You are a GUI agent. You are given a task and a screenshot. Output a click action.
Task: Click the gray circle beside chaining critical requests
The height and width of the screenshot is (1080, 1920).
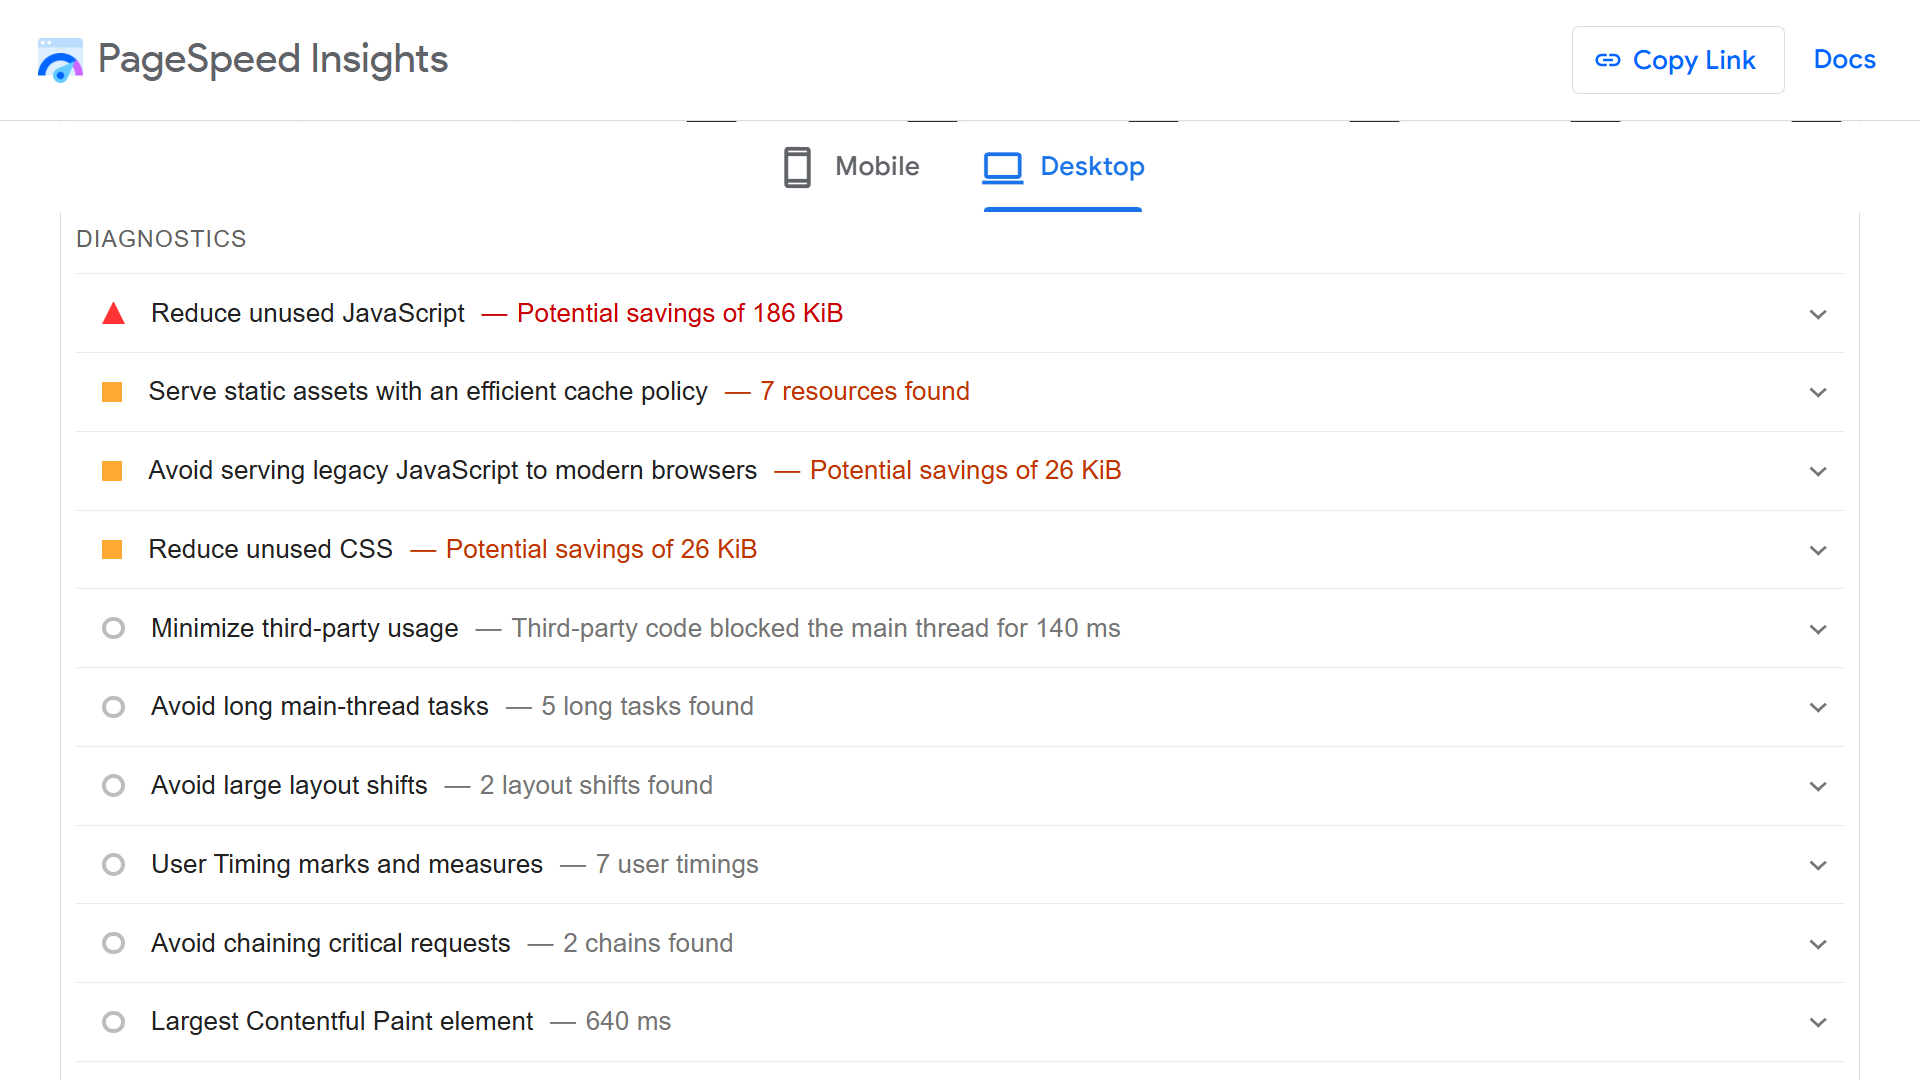tap(113, 943)
